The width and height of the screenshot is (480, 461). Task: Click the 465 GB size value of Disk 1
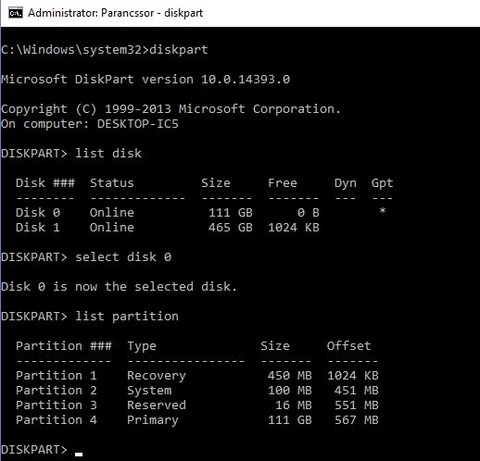coord(230,228)
